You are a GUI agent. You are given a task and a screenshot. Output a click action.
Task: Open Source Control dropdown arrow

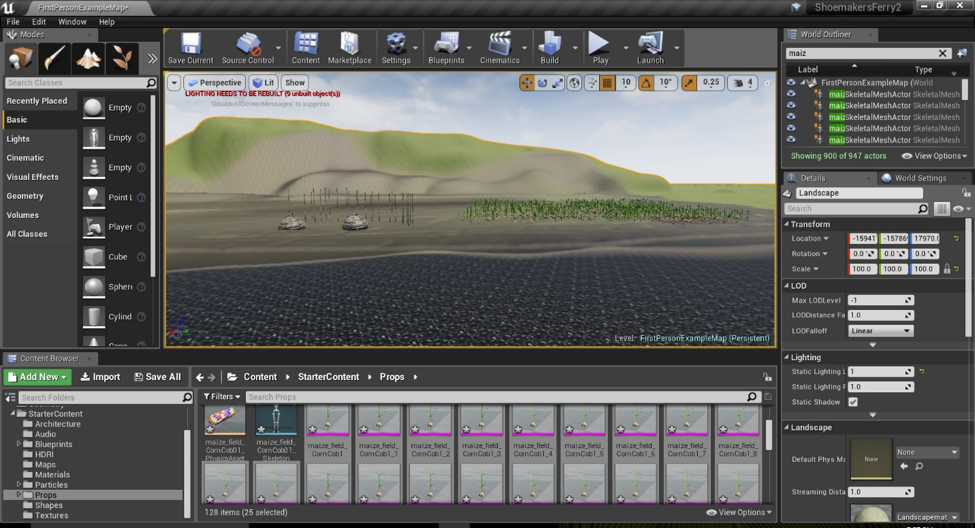tap(278, 48)
